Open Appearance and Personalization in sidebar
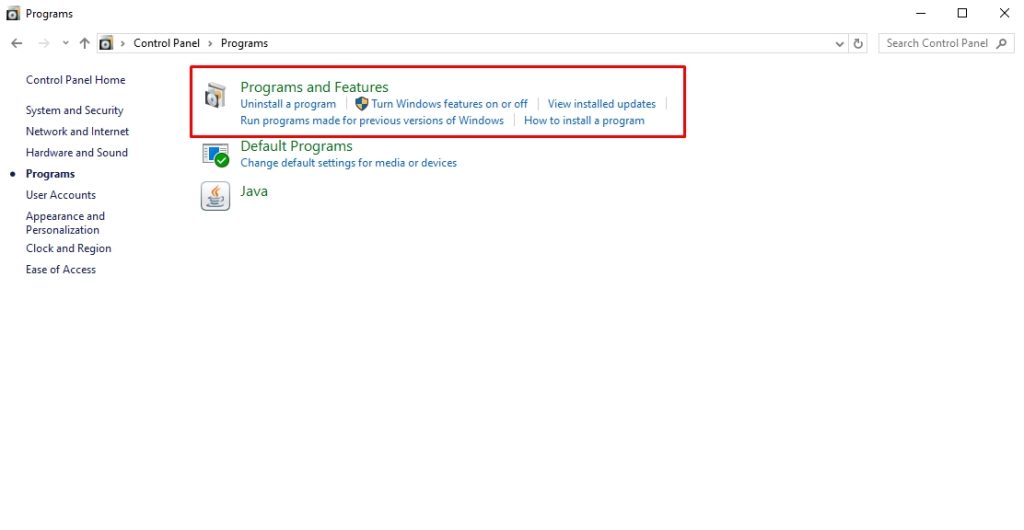This screenshot has width=1024, height=530. click(x=65, y=223)
